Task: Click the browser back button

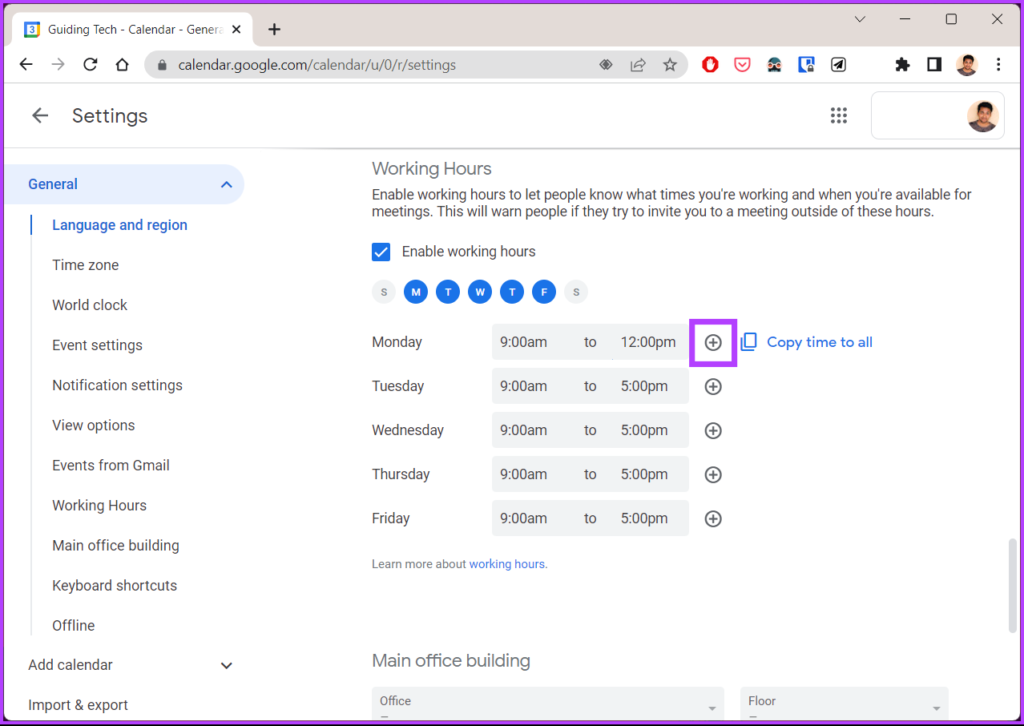Action: click(x=26, y=65)
